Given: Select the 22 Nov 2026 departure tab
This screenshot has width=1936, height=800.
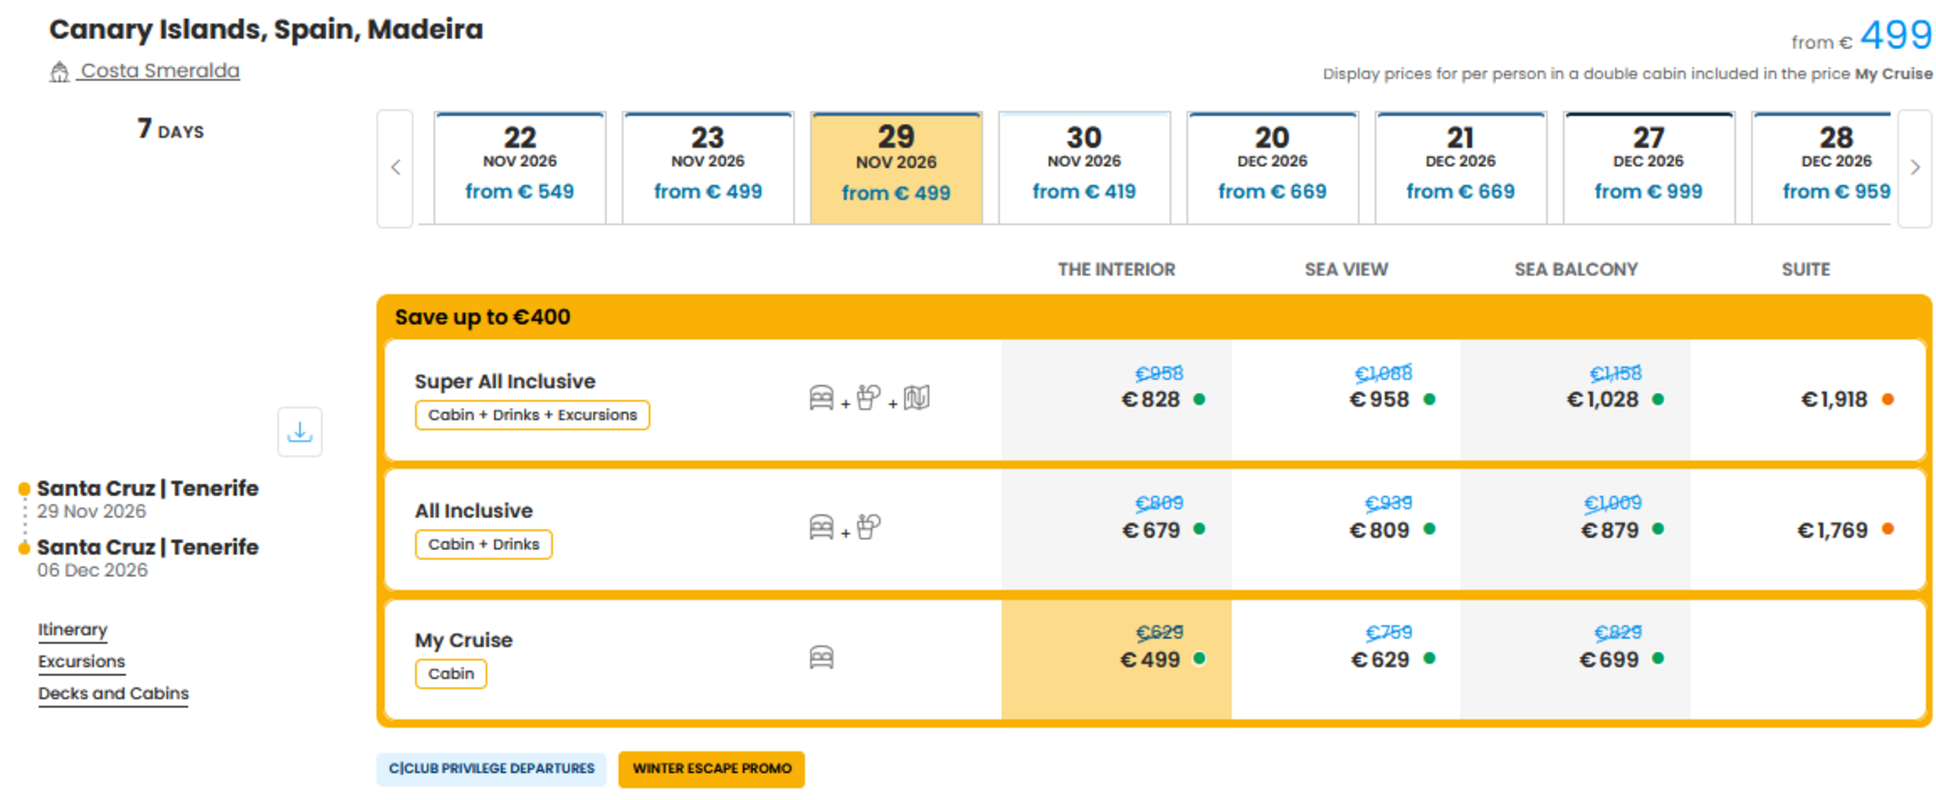Looking at the screenshot, I should pyautogui.click(x=520, y=167).
